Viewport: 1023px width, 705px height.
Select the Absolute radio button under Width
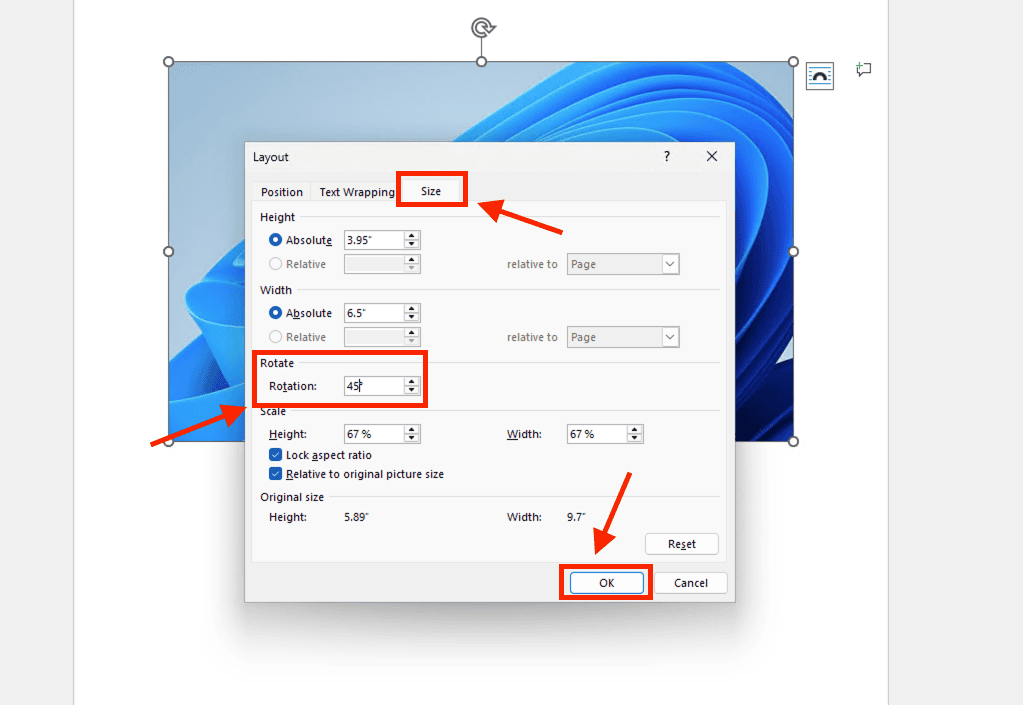coord(276,313)
